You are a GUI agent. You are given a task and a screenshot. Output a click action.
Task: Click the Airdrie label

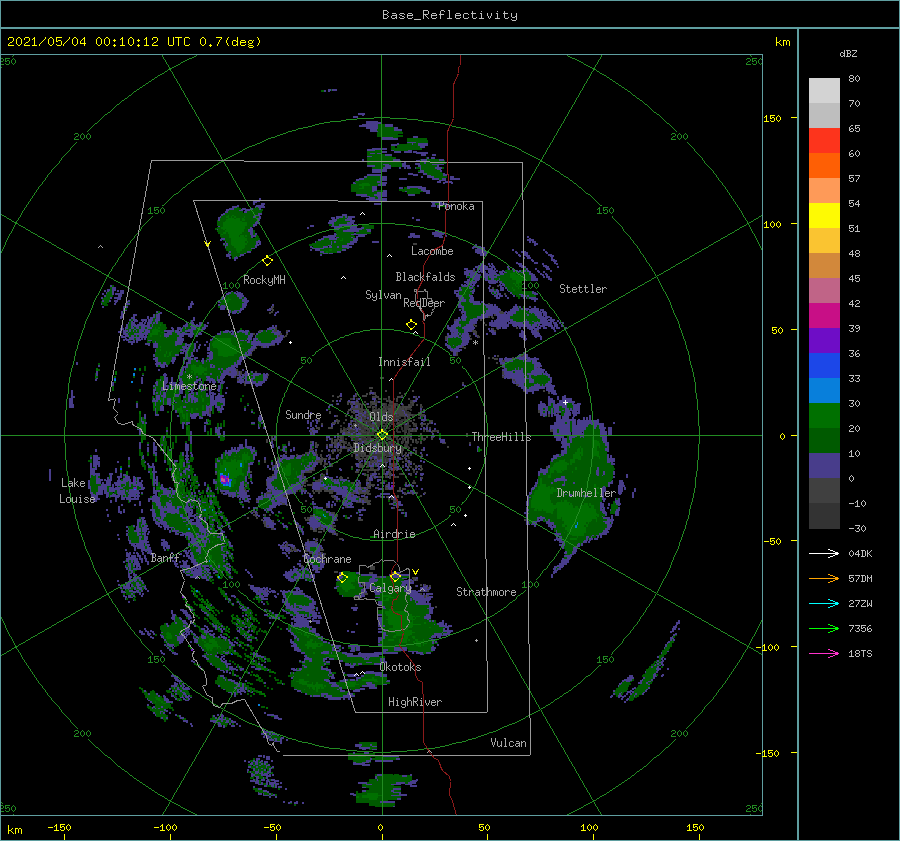(x=394, y=534)
